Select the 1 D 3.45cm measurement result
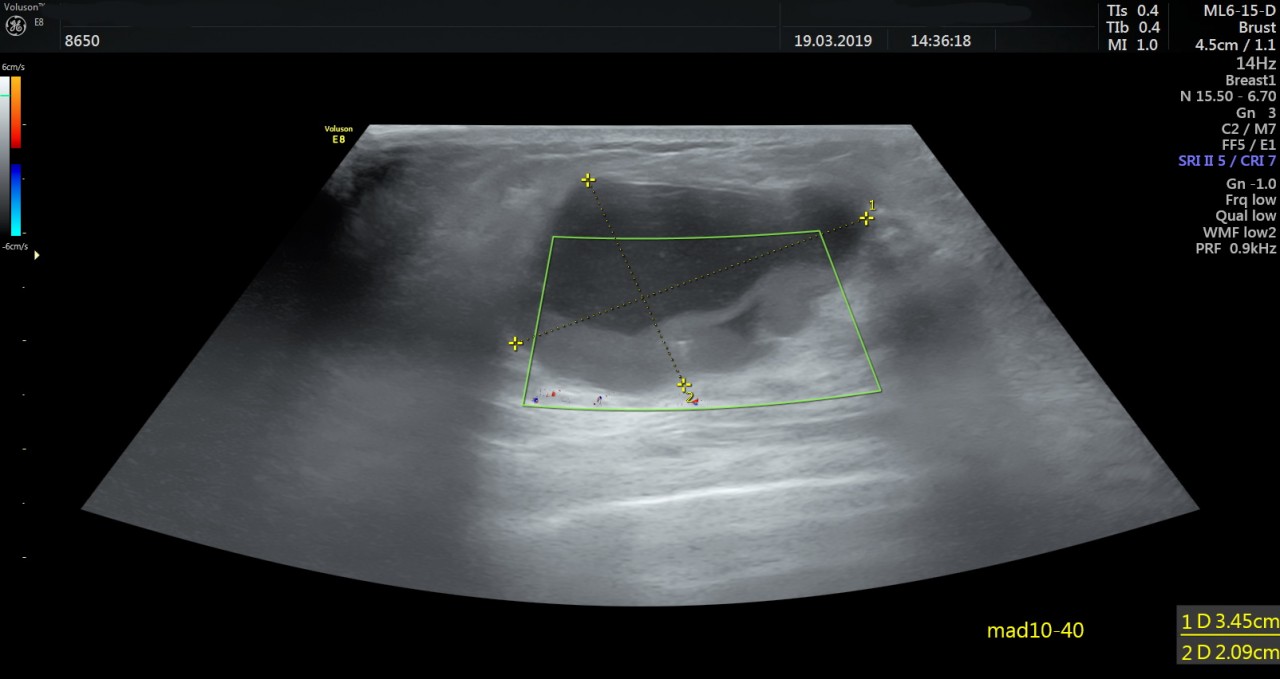Image resolution: width=1280 pixels, height=679 pixels. coord(1229,621)
